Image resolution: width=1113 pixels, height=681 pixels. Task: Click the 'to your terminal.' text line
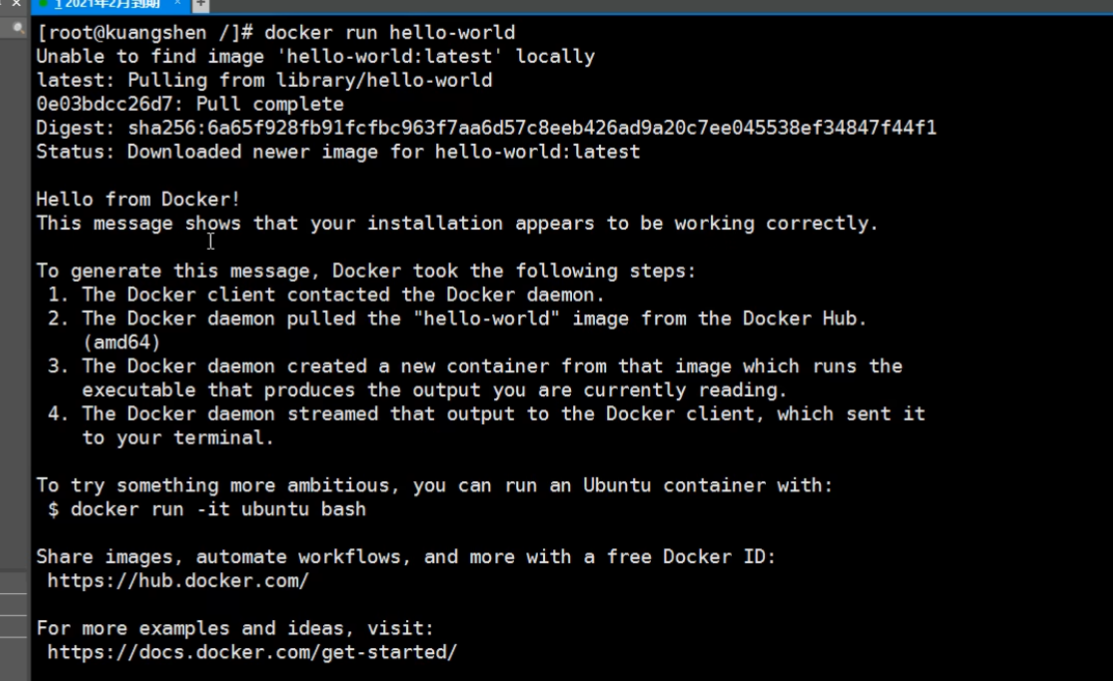[178, 437]
